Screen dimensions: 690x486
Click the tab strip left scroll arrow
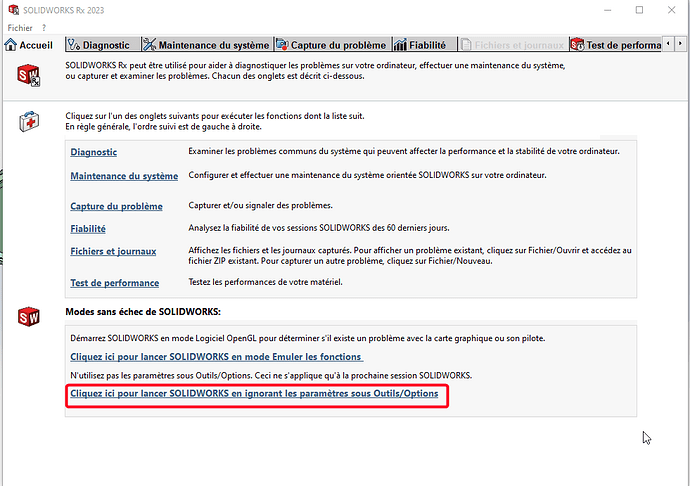[668, 44]
